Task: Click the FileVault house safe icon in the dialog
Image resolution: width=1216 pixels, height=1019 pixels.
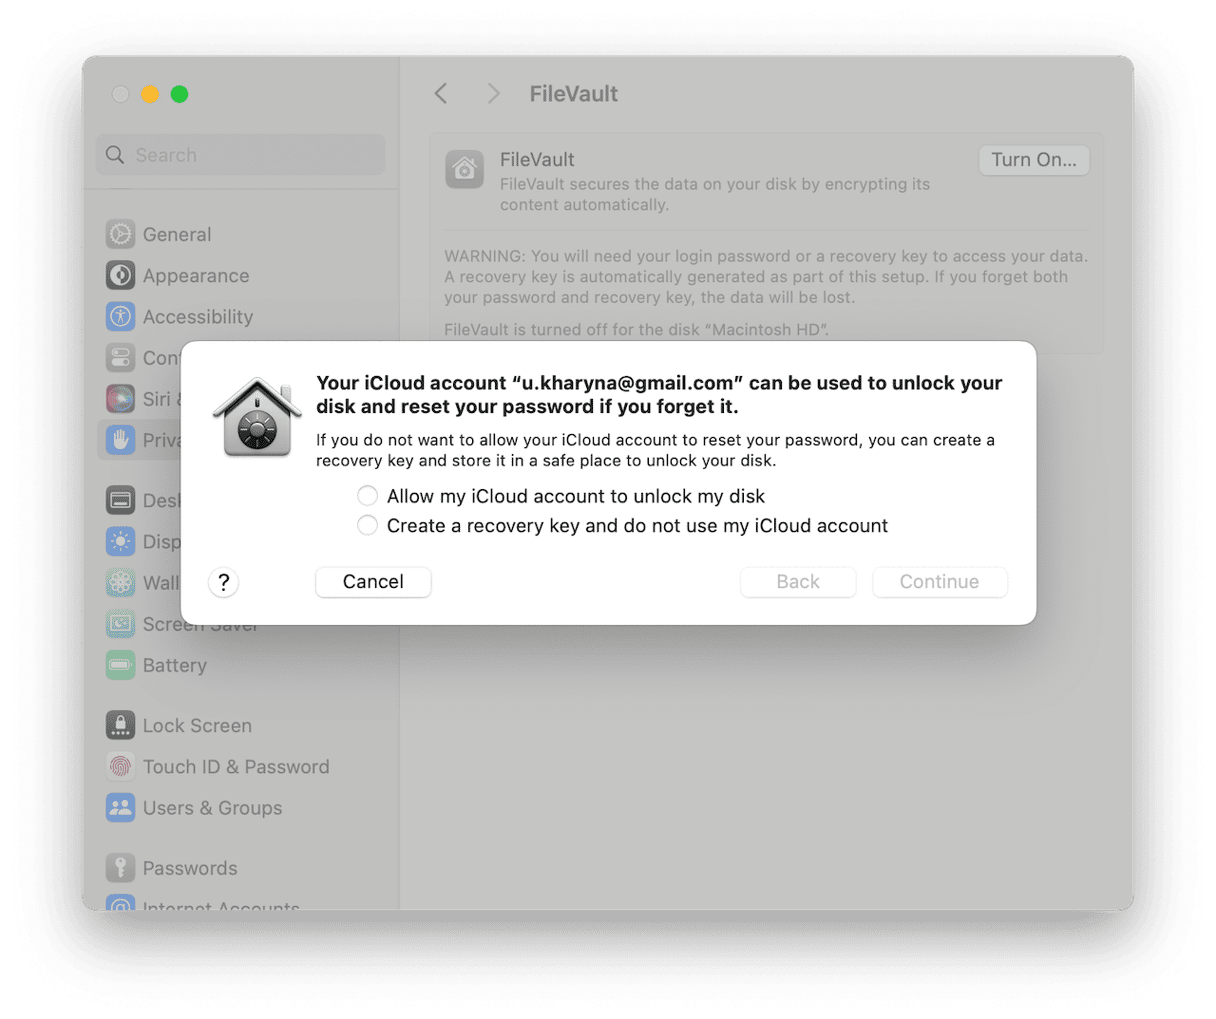Action: (x=257, y=419)
